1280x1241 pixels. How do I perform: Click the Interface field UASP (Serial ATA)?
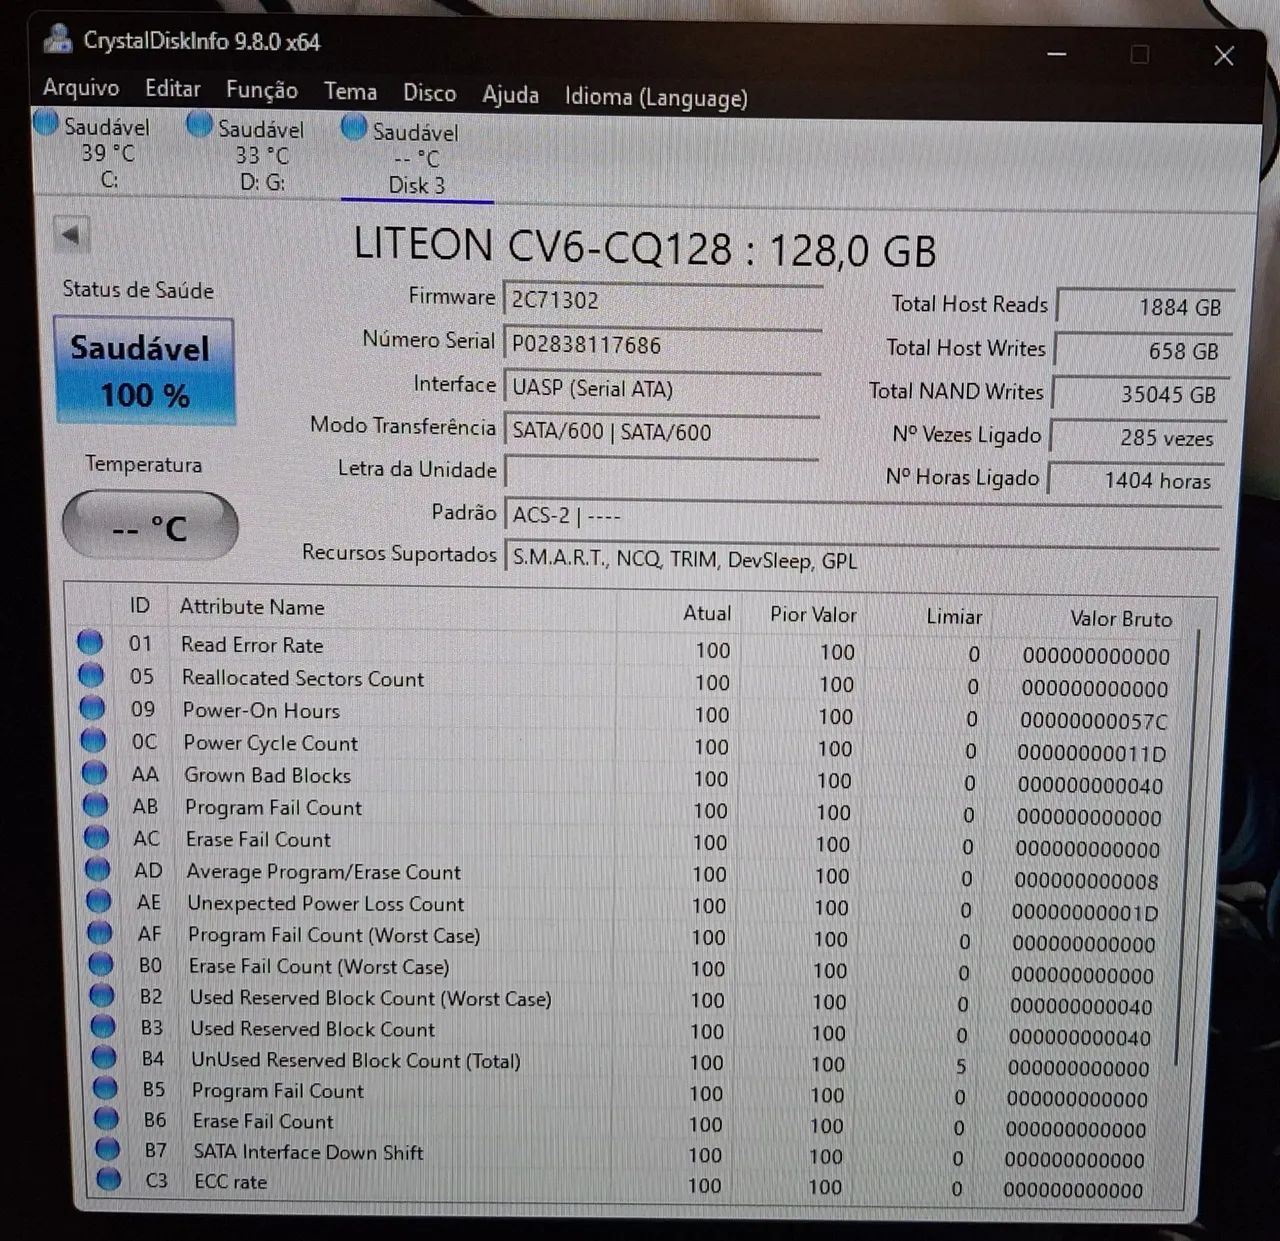662,388
